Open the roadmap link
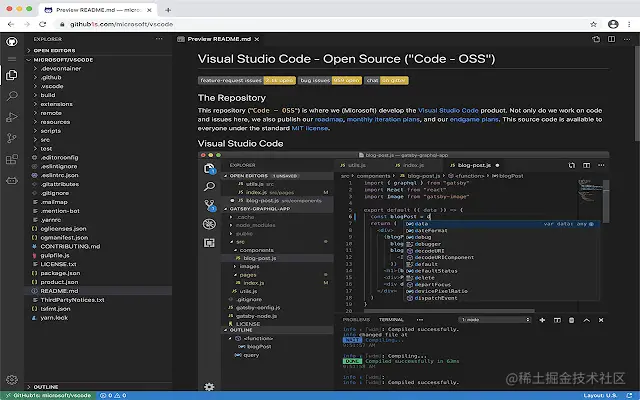 [x=329, y=120]
